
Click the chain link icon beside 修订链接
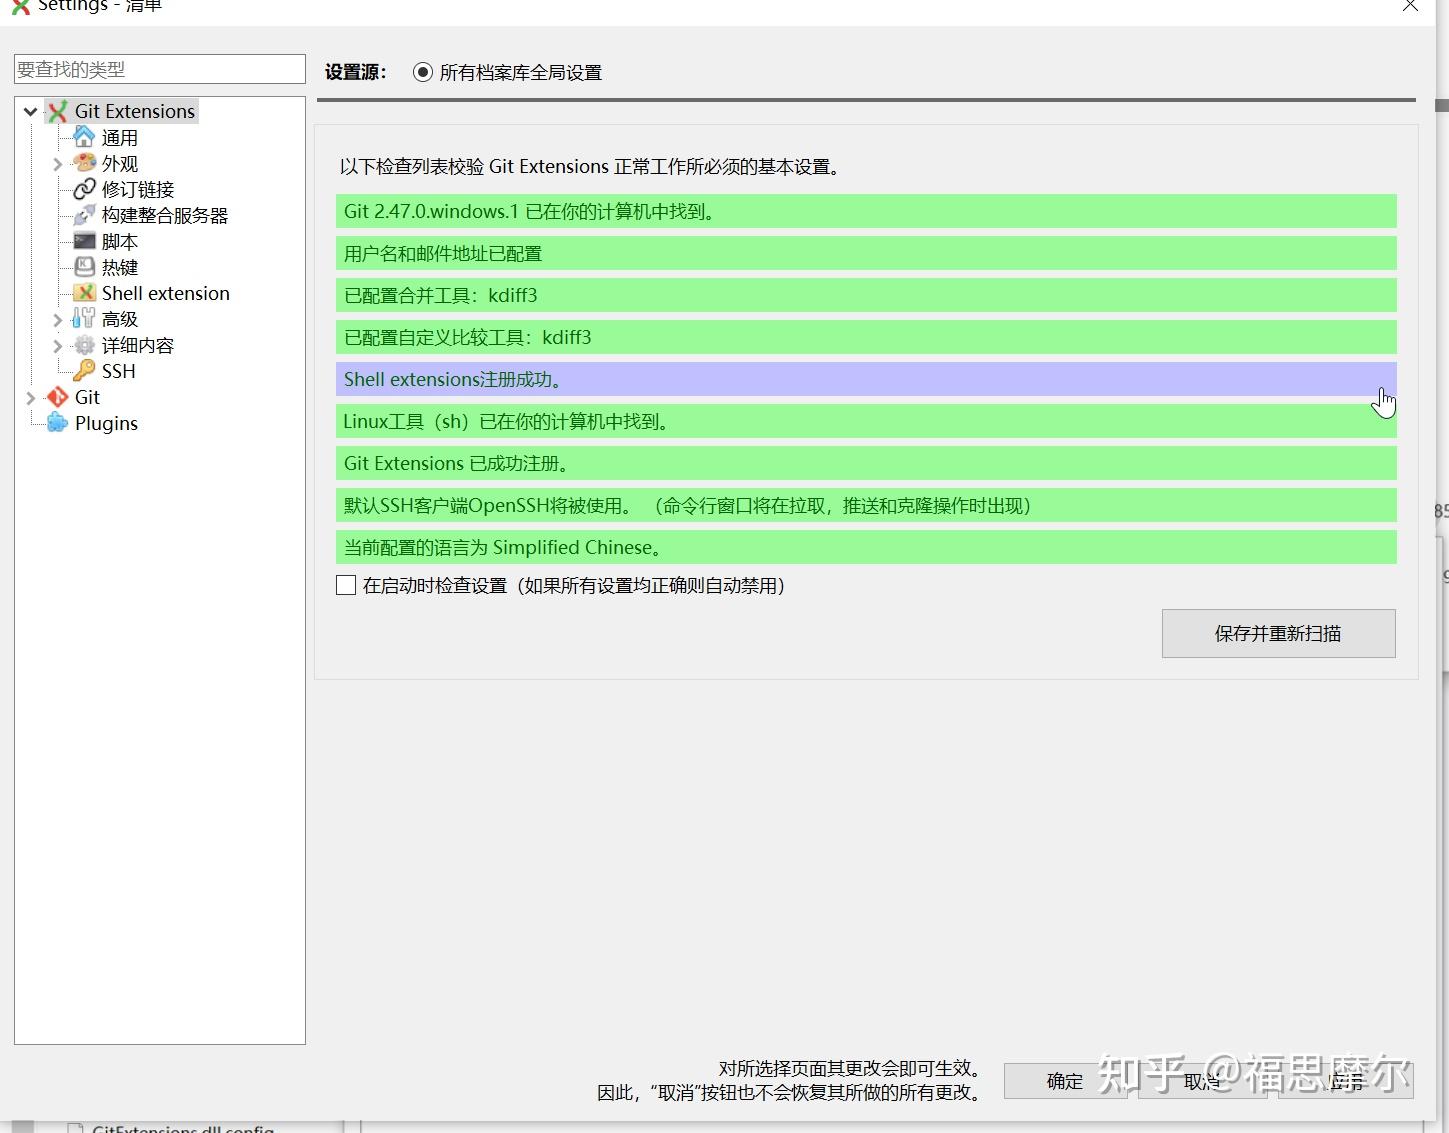(x=84, y=189)
